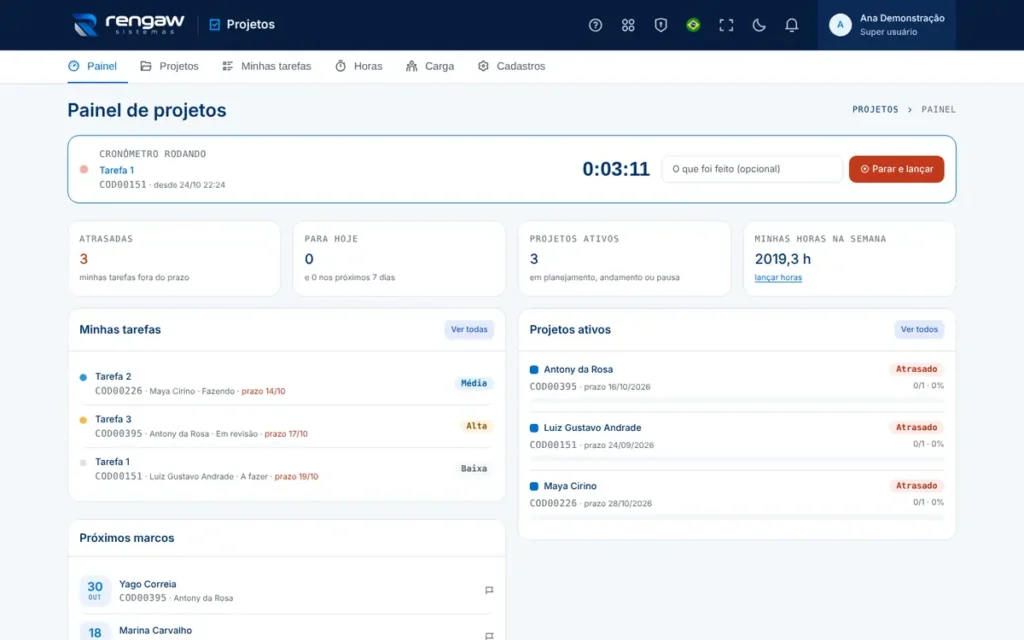This screenshot has height=640, width=1024.
Task: Open the Cadastros tab
Action: pos(511,66)
